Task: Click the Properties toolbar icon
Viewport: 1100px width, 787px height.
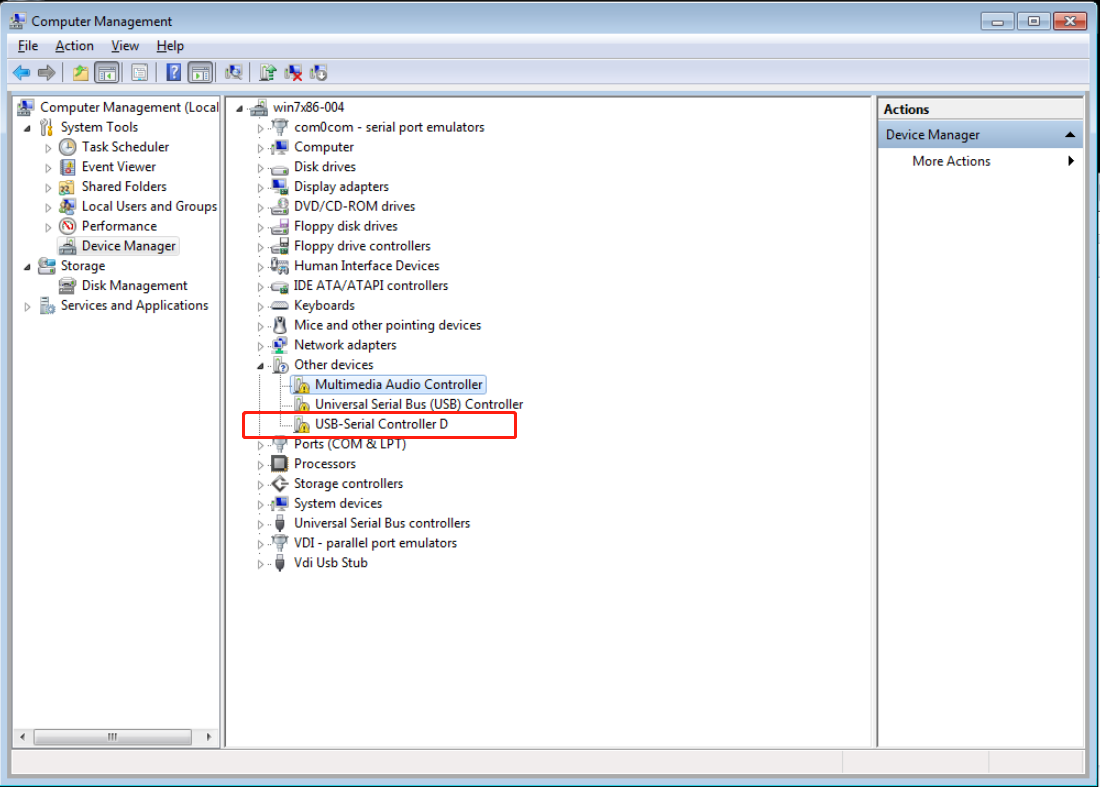Action: pyautogui.click(x=140, y=72)
